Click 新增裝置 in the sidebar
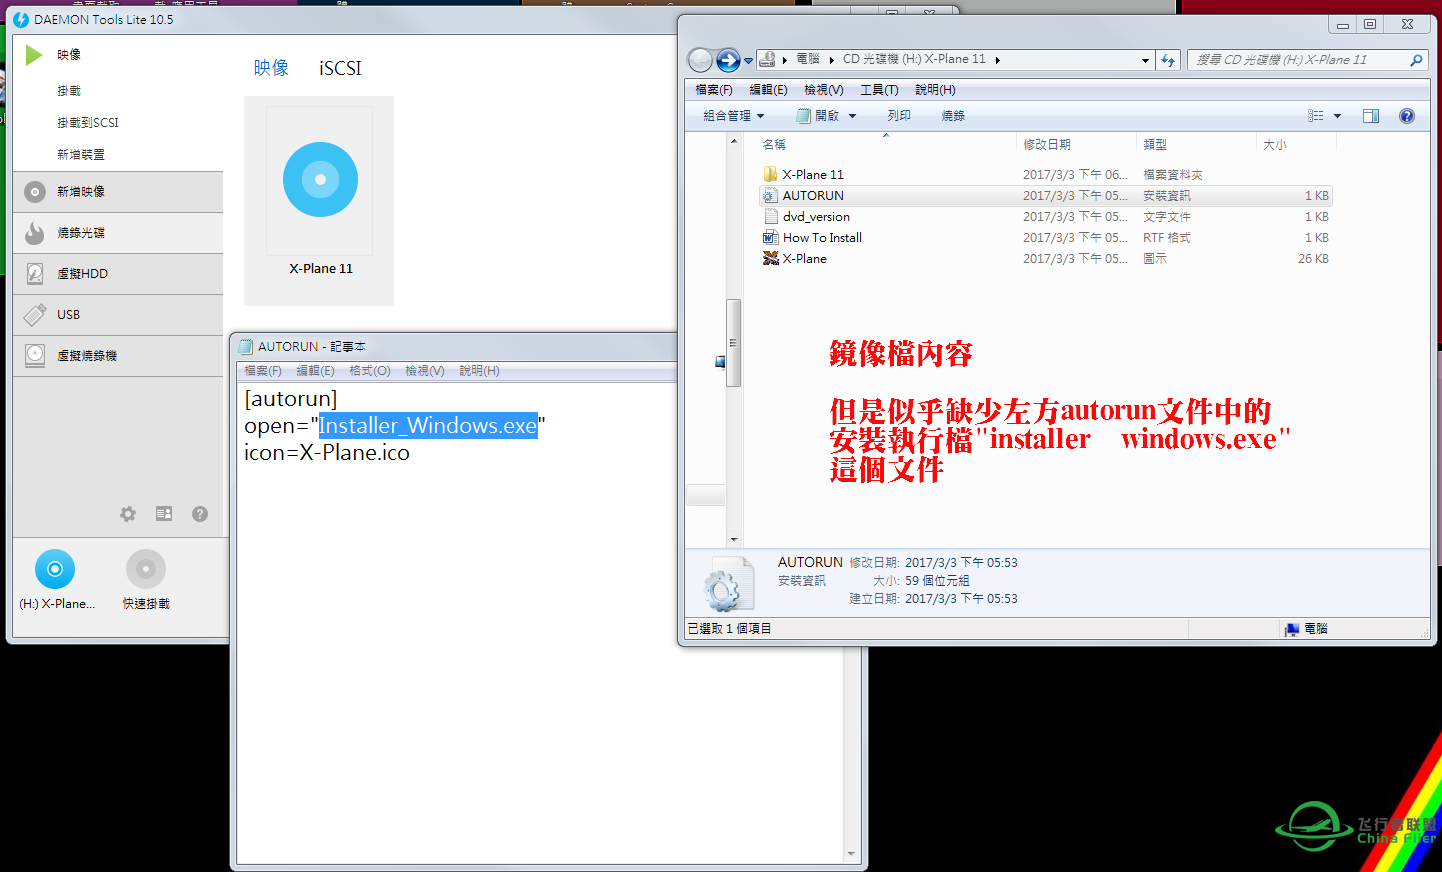Image resolution: width=1442 pixels, height=872 pixels. click(81, 155)
